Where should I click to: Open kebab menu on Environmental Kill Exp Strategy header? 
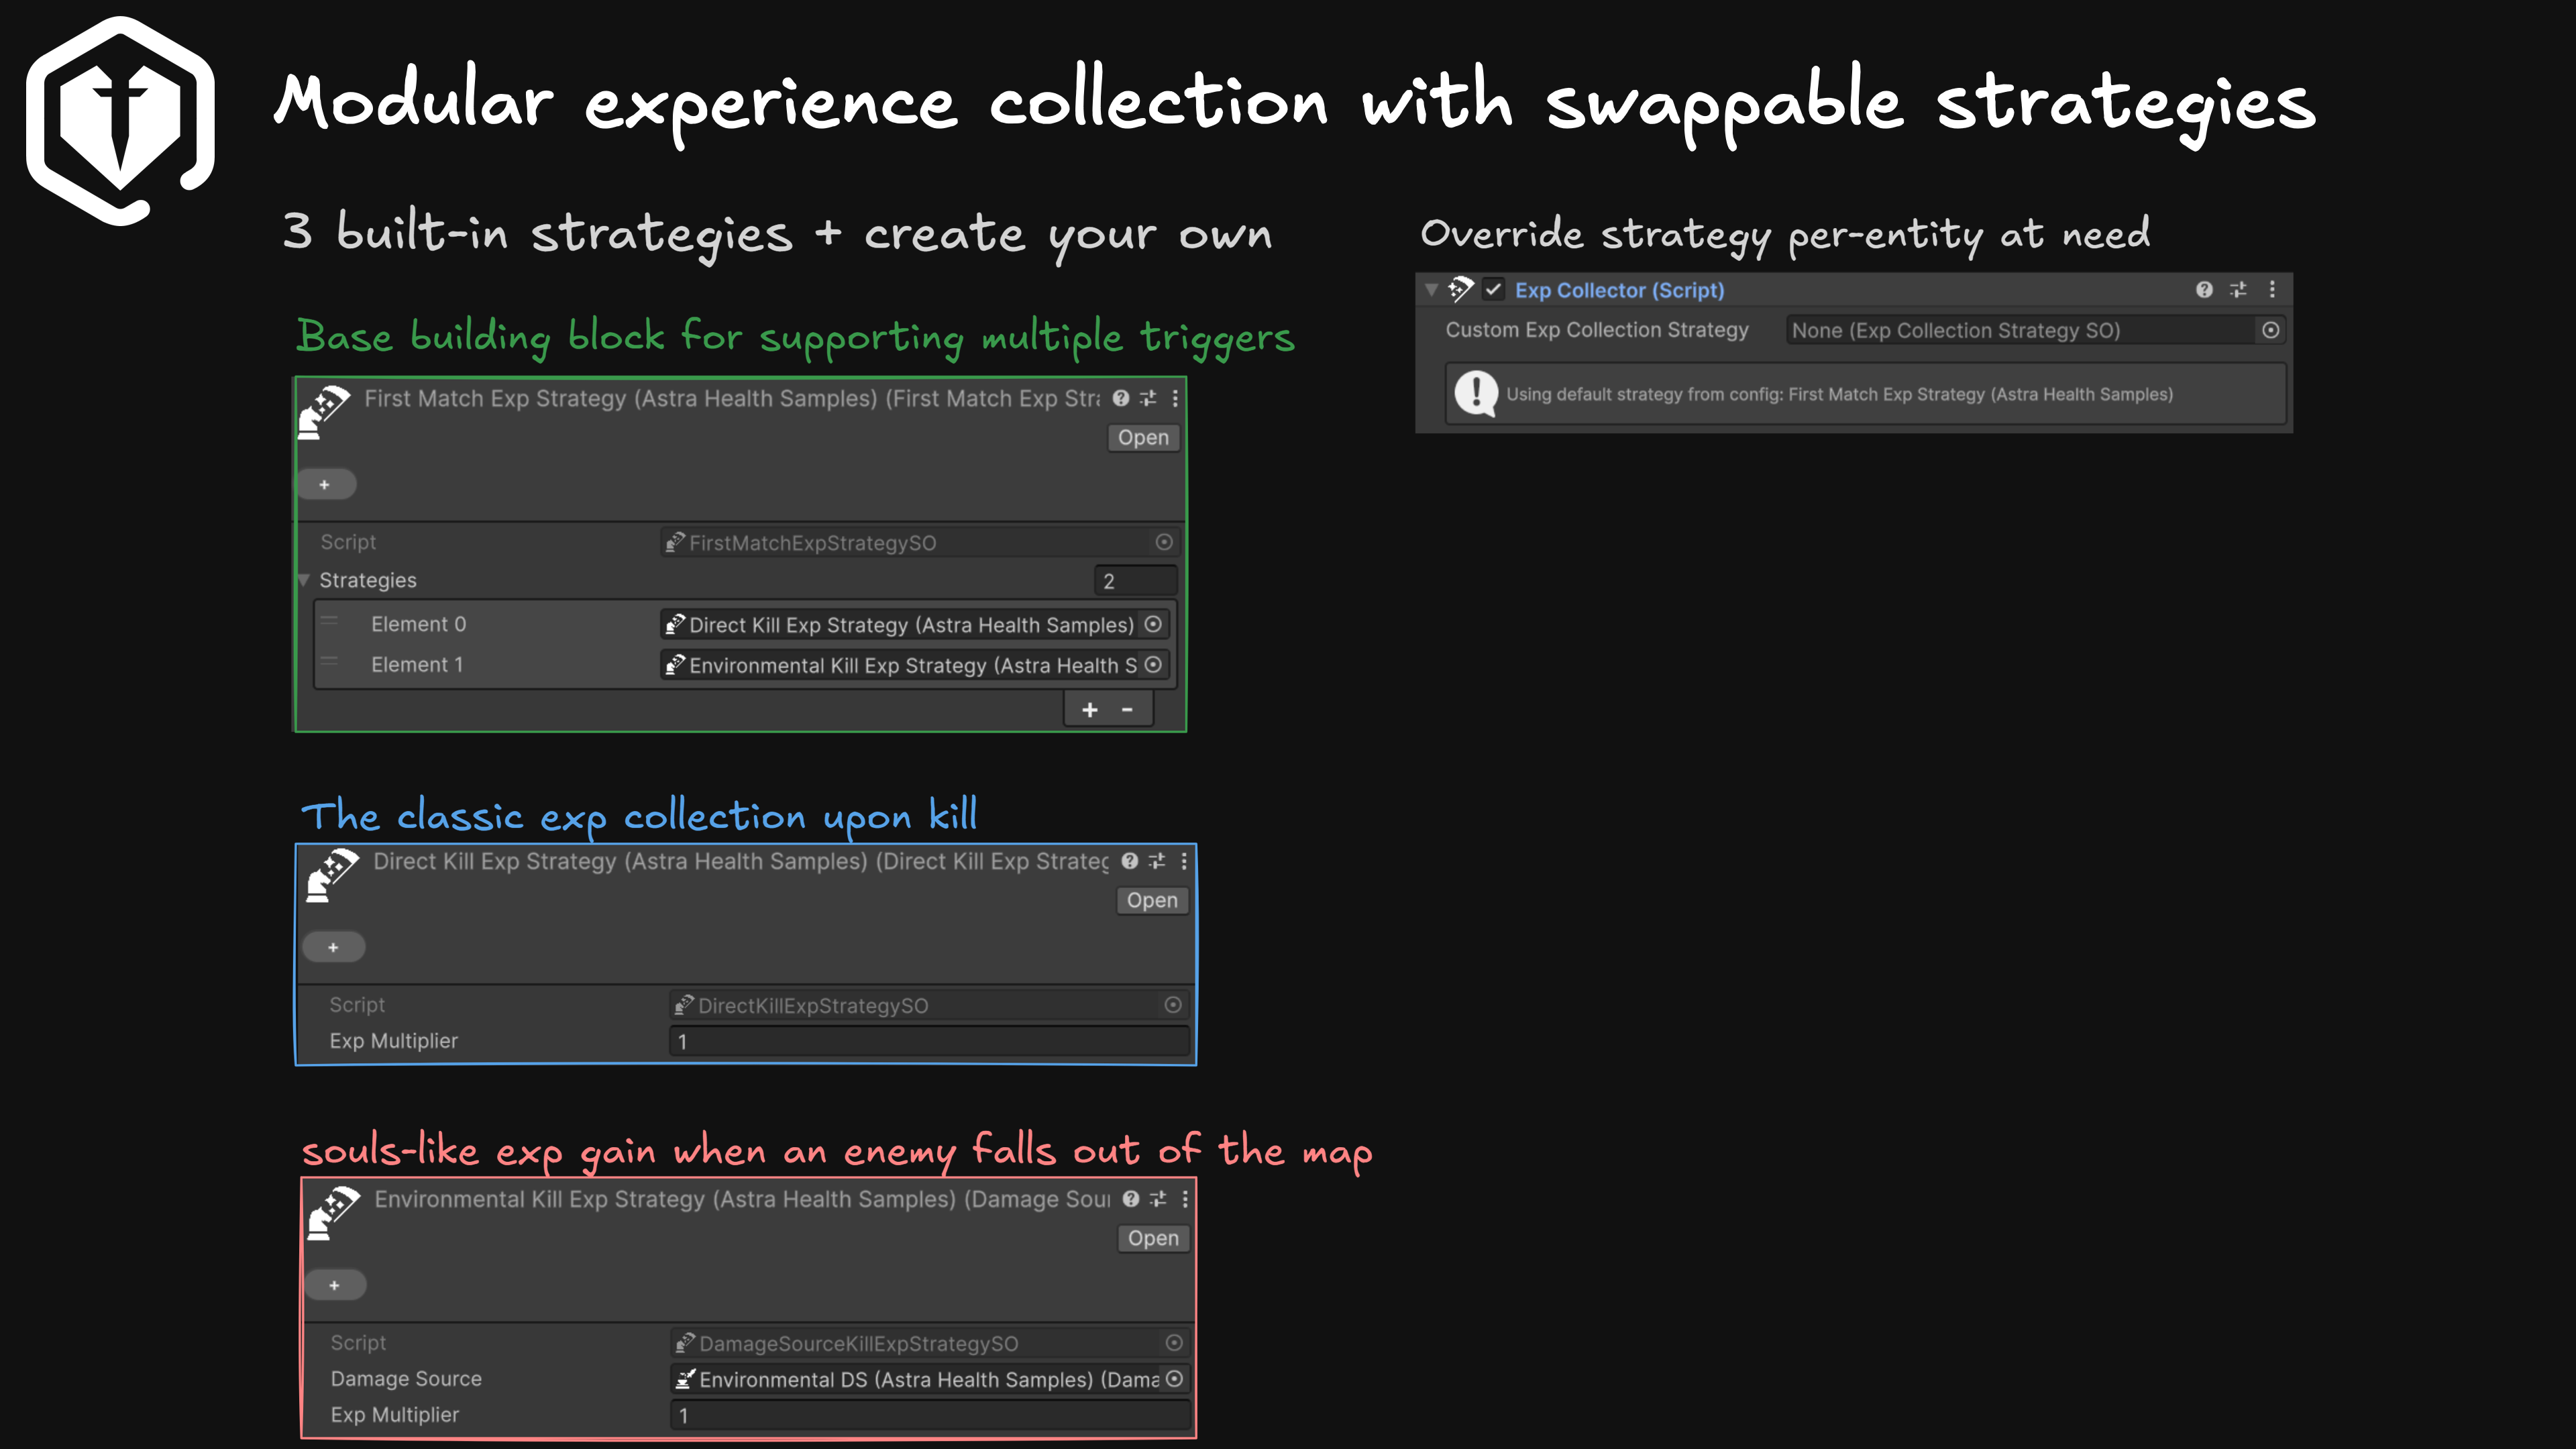(1185, 1199)
